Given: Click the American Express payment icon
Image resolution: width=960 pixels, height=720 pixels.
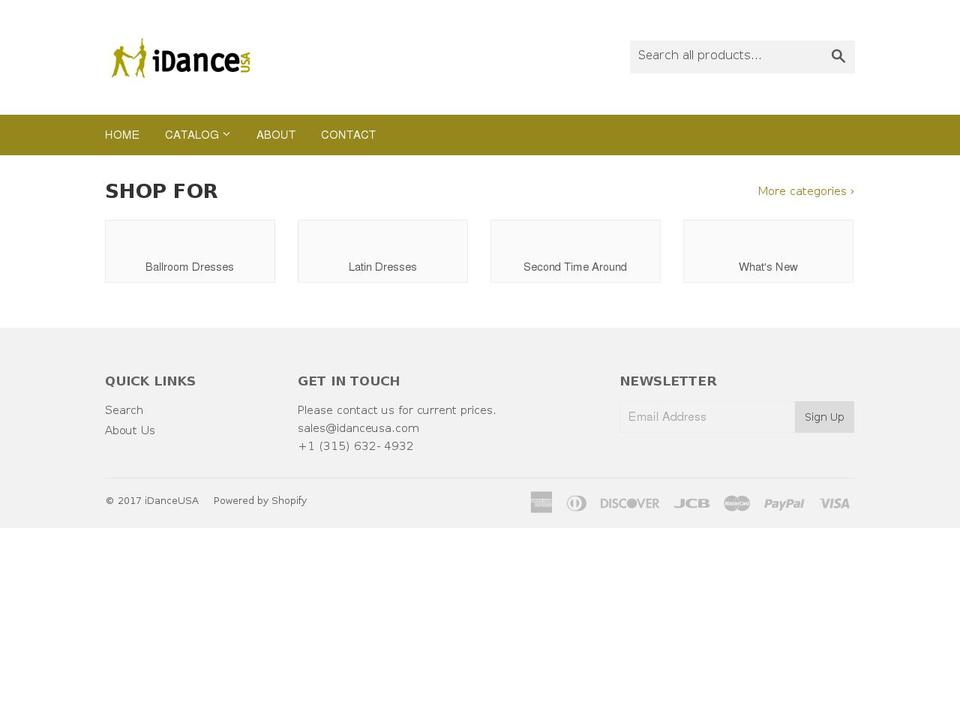Looking at the screenshot, I should (541, 503).
